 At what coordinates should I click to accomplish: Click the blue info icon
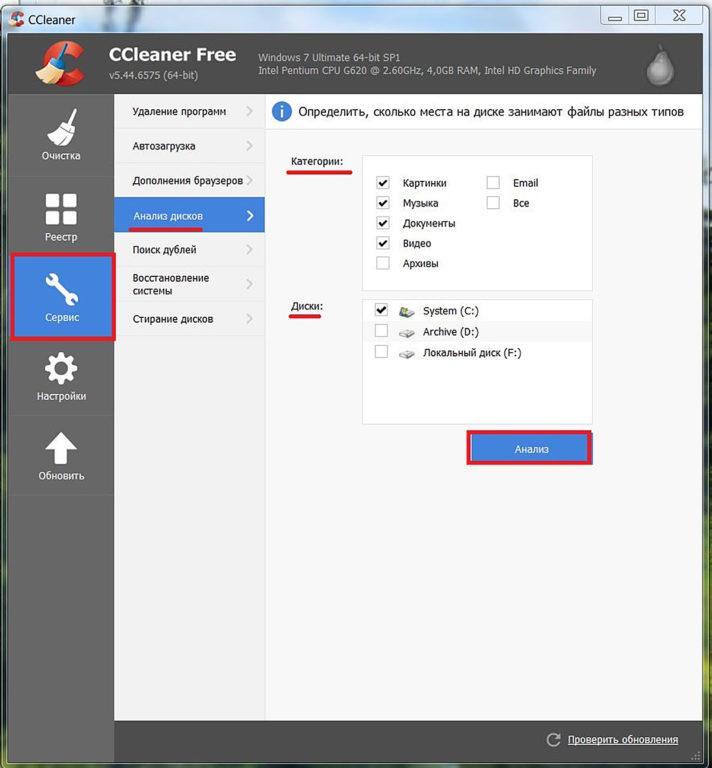click(x=282, y=112)
